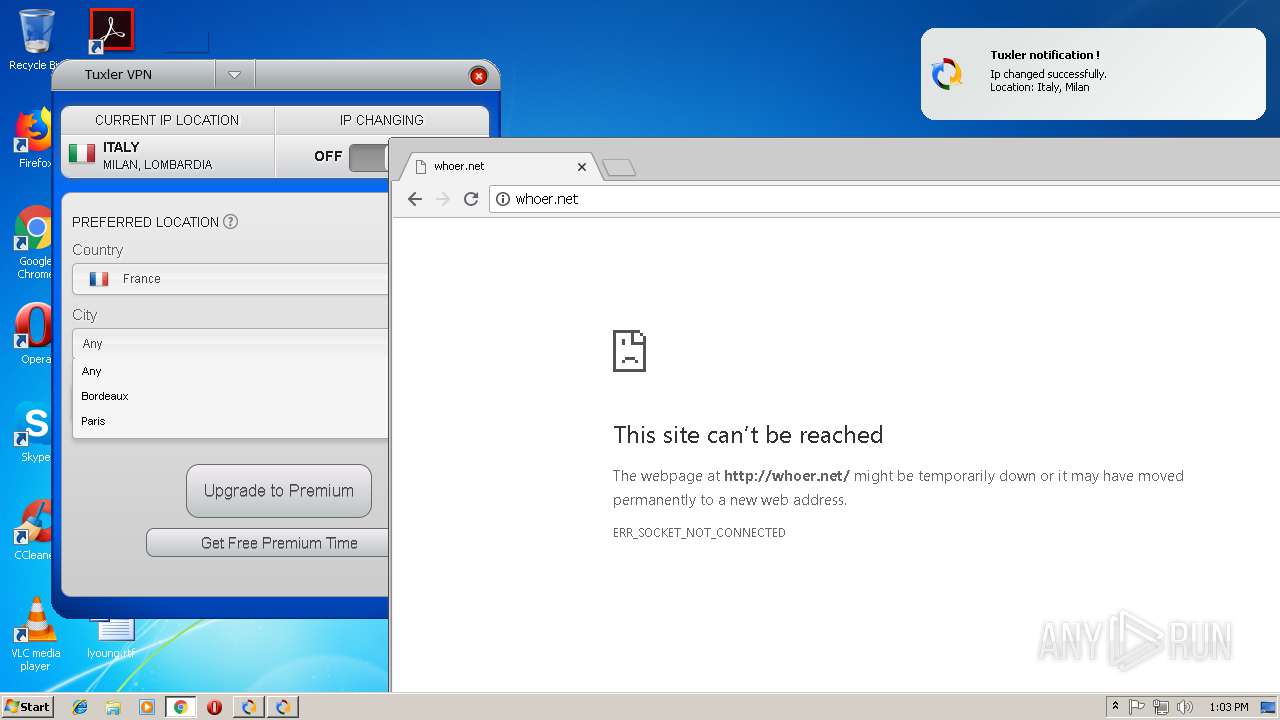
Task: Click the Tuxler notification popup text
Action: click(1049, 71)
